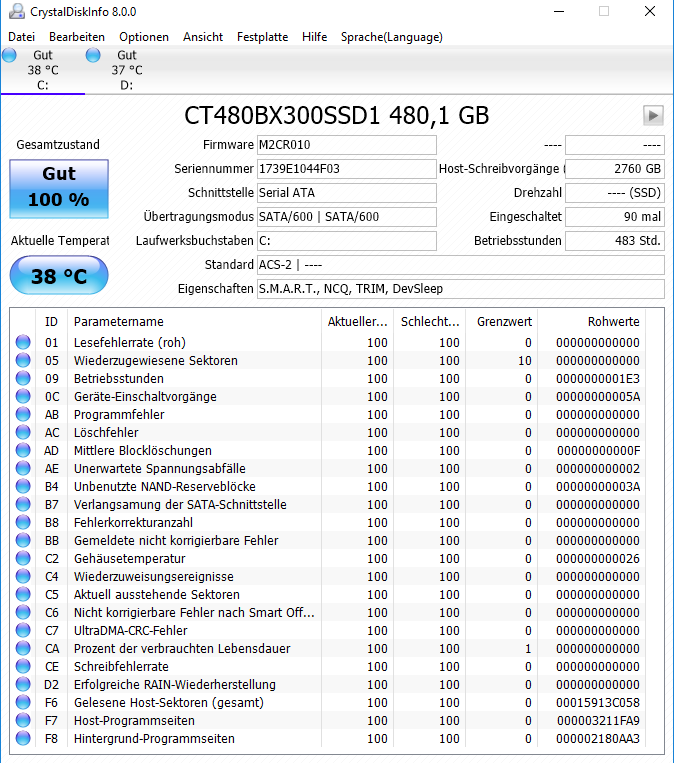This screenshot has height=763, width=674.
Task: Click status orb of UltraDMA-CRC-Fehler row
Action: (x=23, y=630)
